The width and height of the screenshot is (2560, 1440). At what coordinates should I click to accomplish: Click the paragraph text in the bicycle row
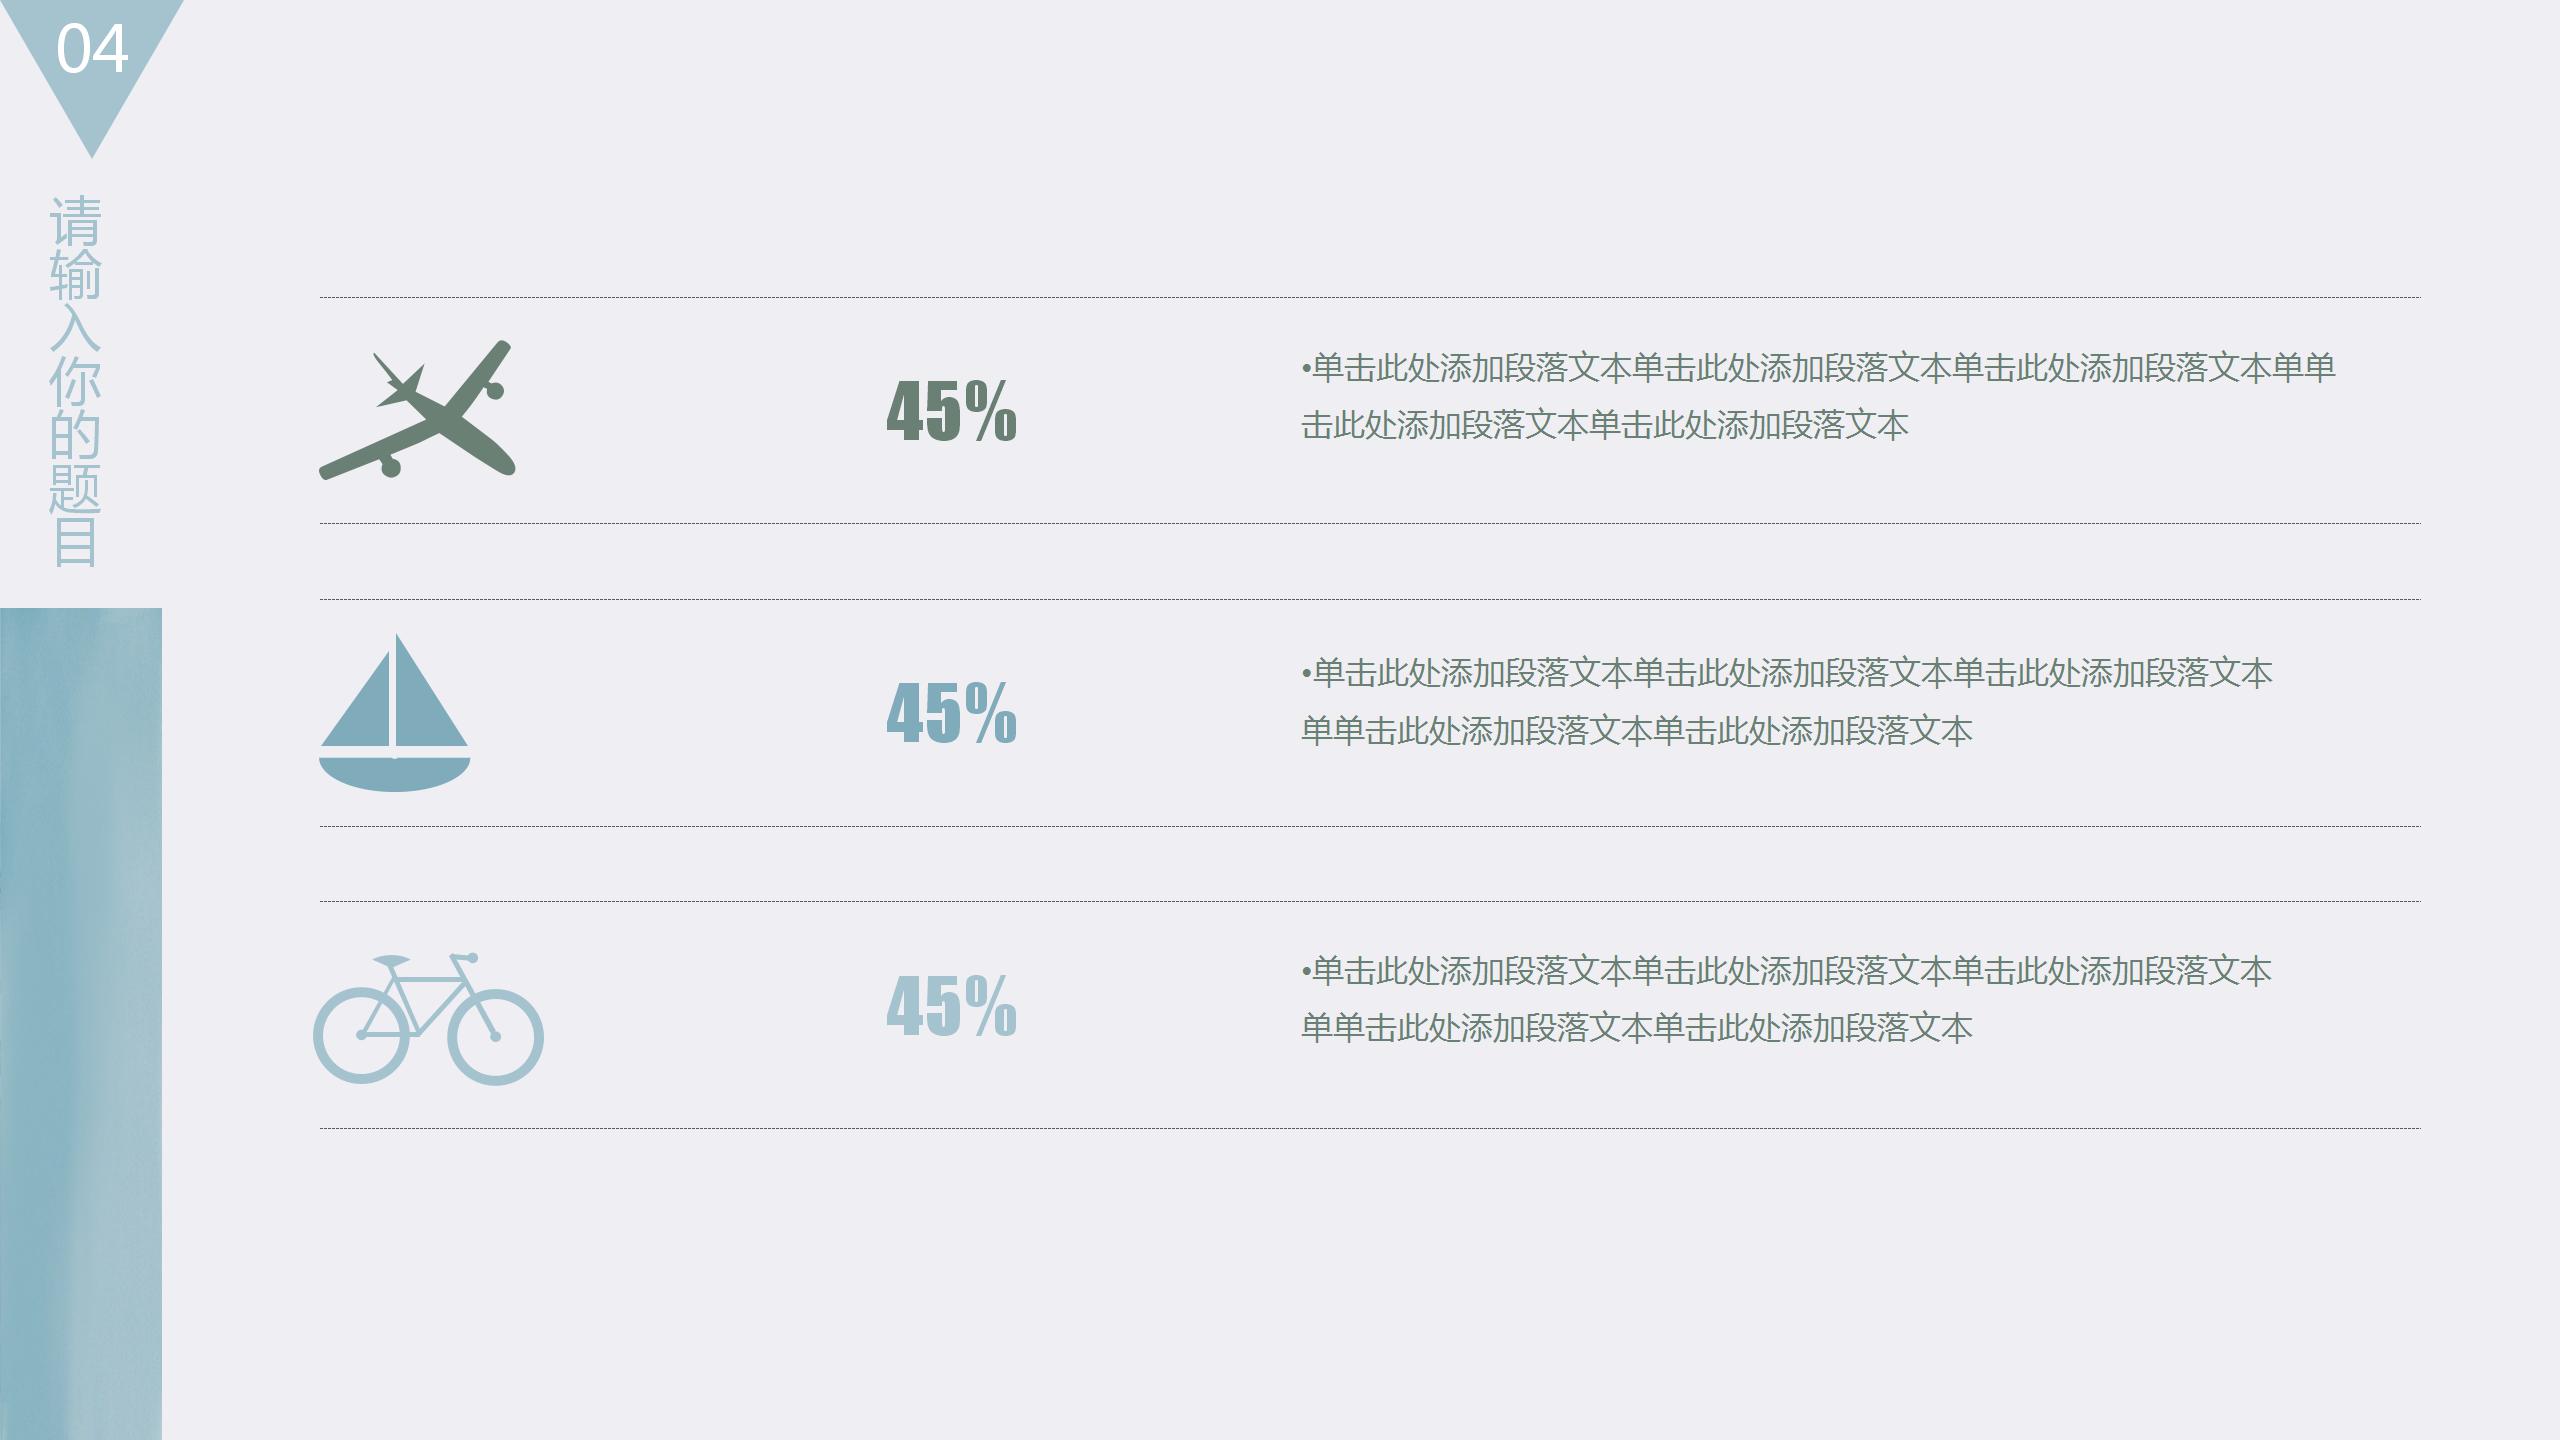(1786, 999)
